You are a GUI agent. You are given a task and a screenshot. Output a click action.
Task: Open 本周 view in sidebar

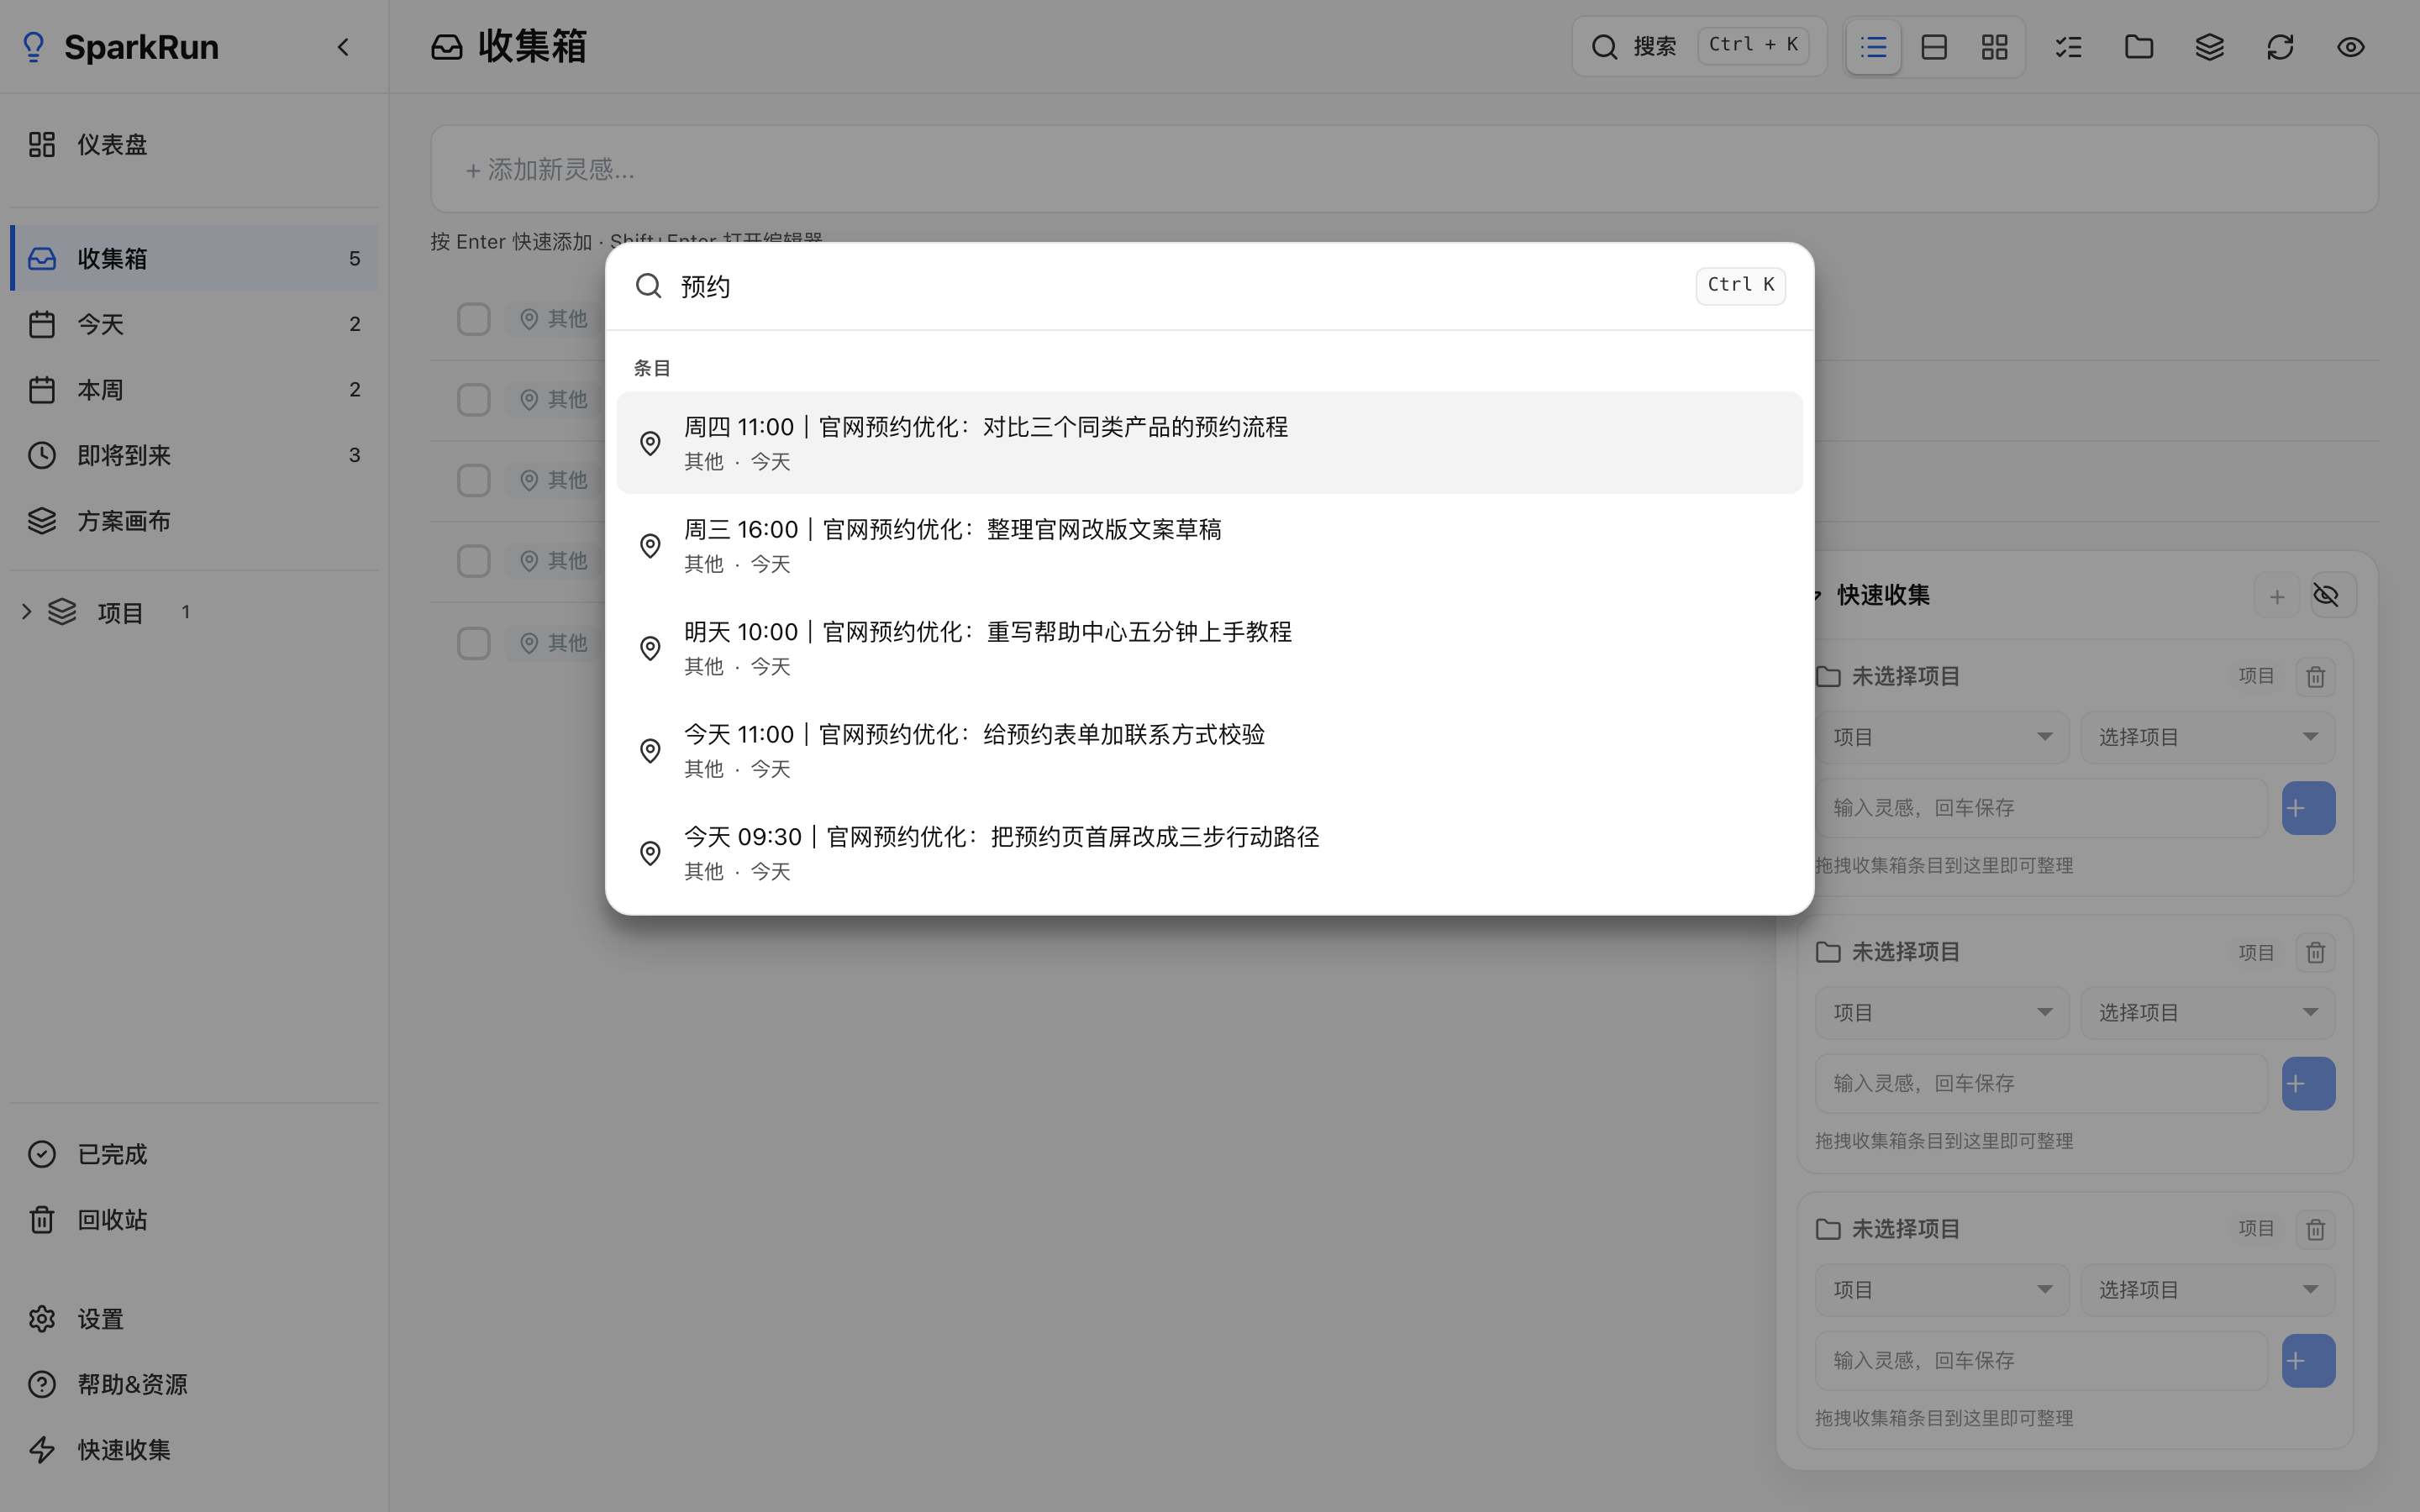(x=194, y=390)
